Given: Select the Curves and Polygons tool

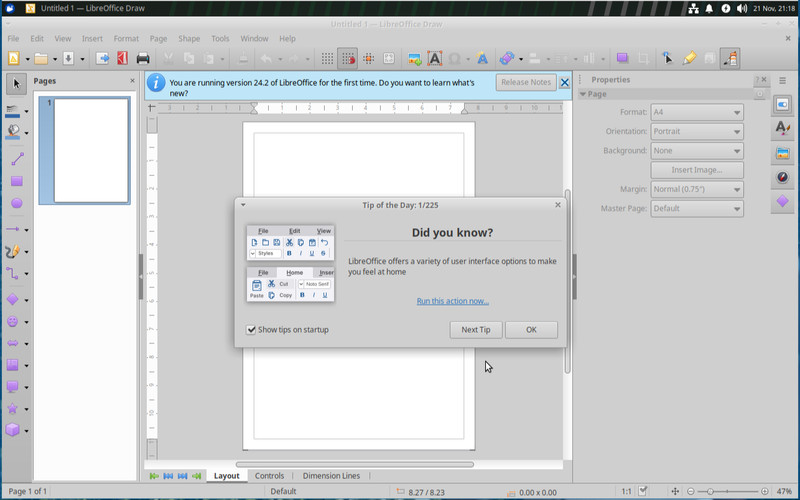Looking at the screenshot, I should click(13, 252).
